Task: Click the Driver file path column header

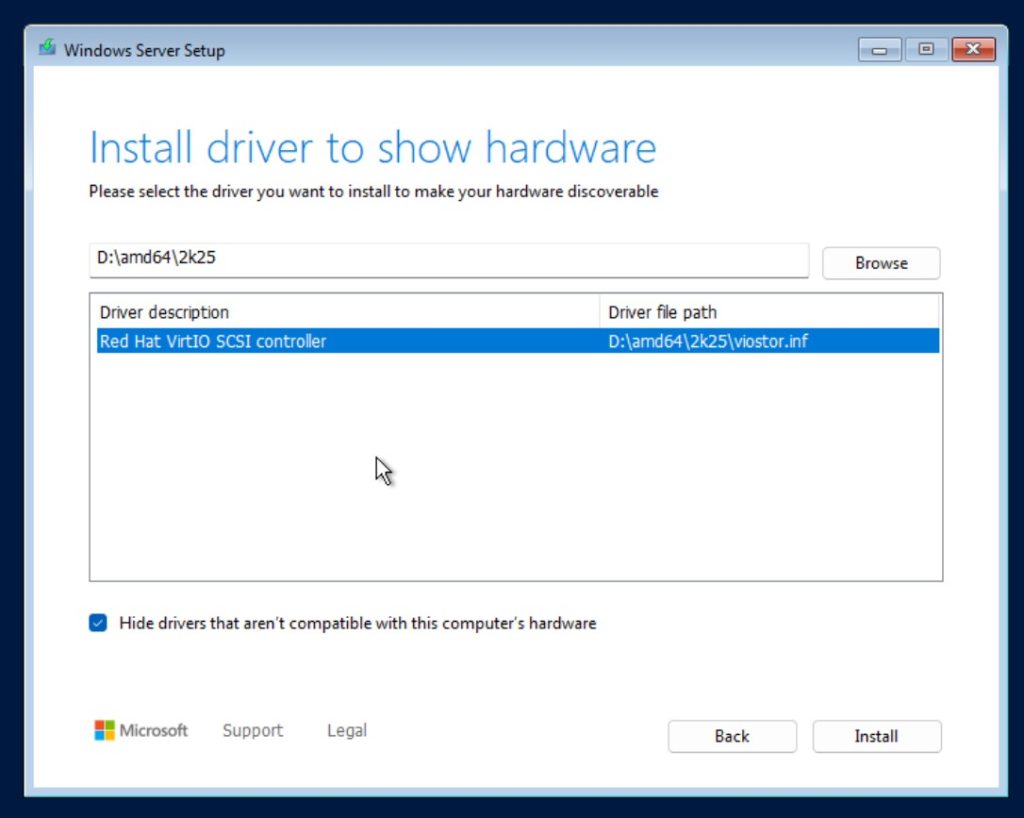Action: (x=662, y=312)
